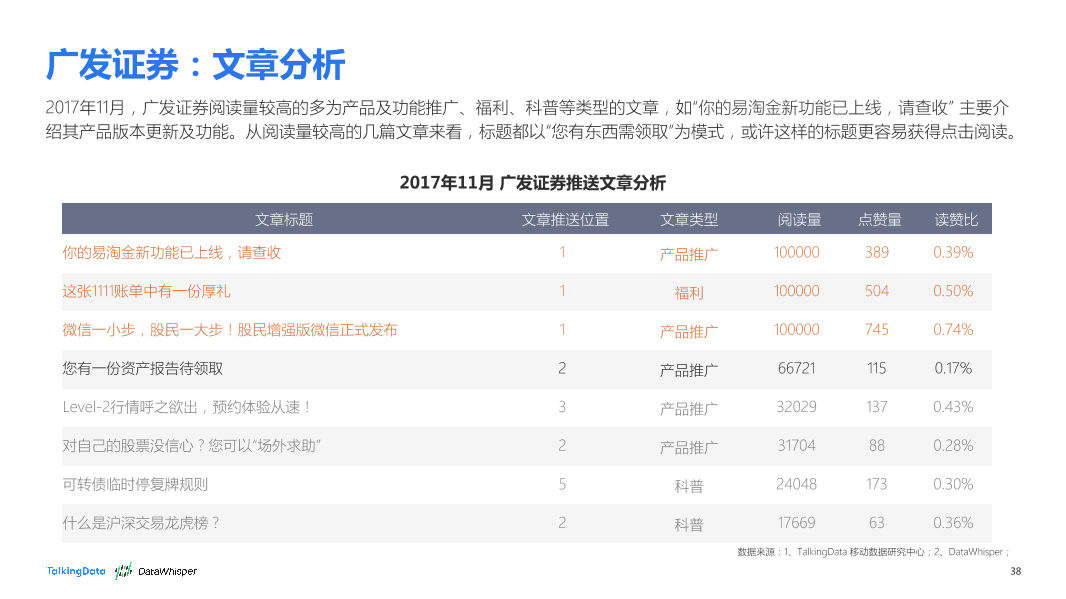Click push position 3 in Level-2 row
1066x599 pixels.
tap(562, 407)
